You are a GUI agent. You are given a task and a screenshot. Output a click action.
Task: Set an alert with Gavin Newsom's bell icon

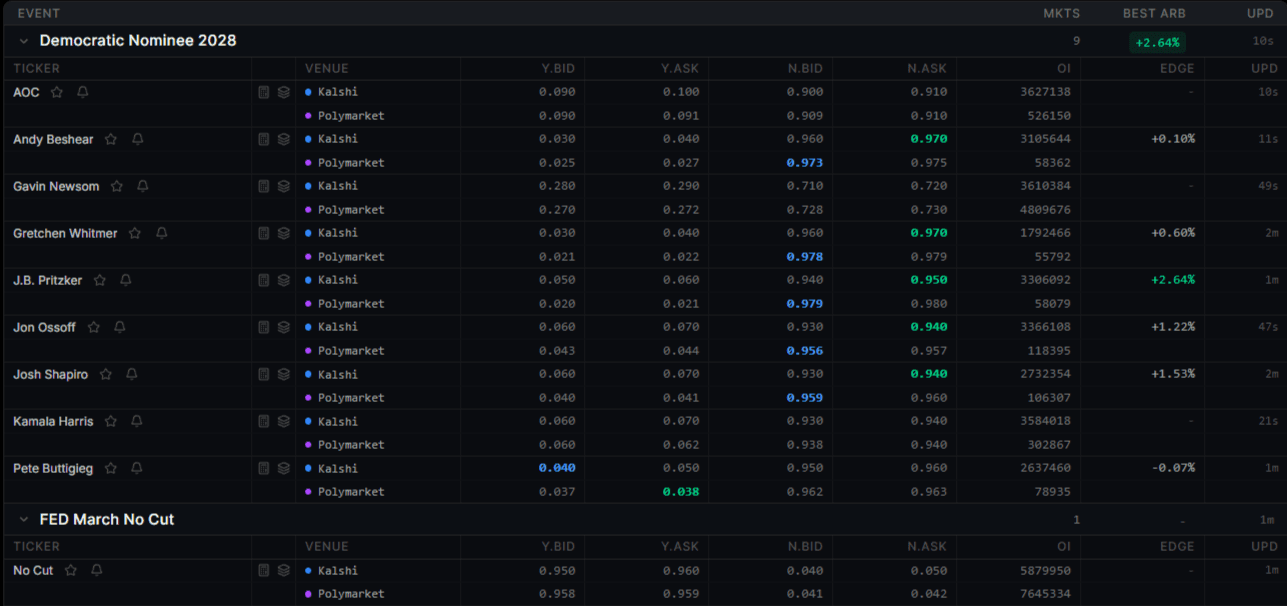[143, 186]
